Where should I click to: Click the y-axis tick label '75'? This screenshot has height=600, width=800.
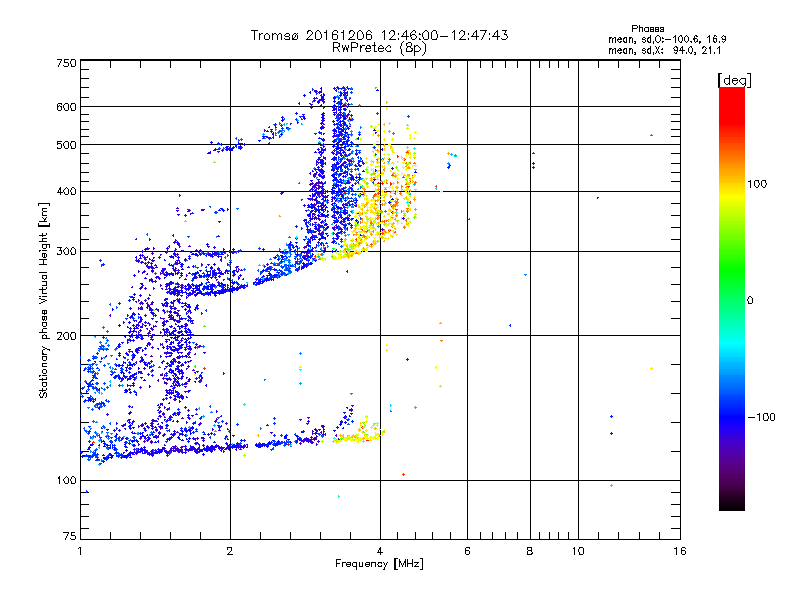(70, 536)
